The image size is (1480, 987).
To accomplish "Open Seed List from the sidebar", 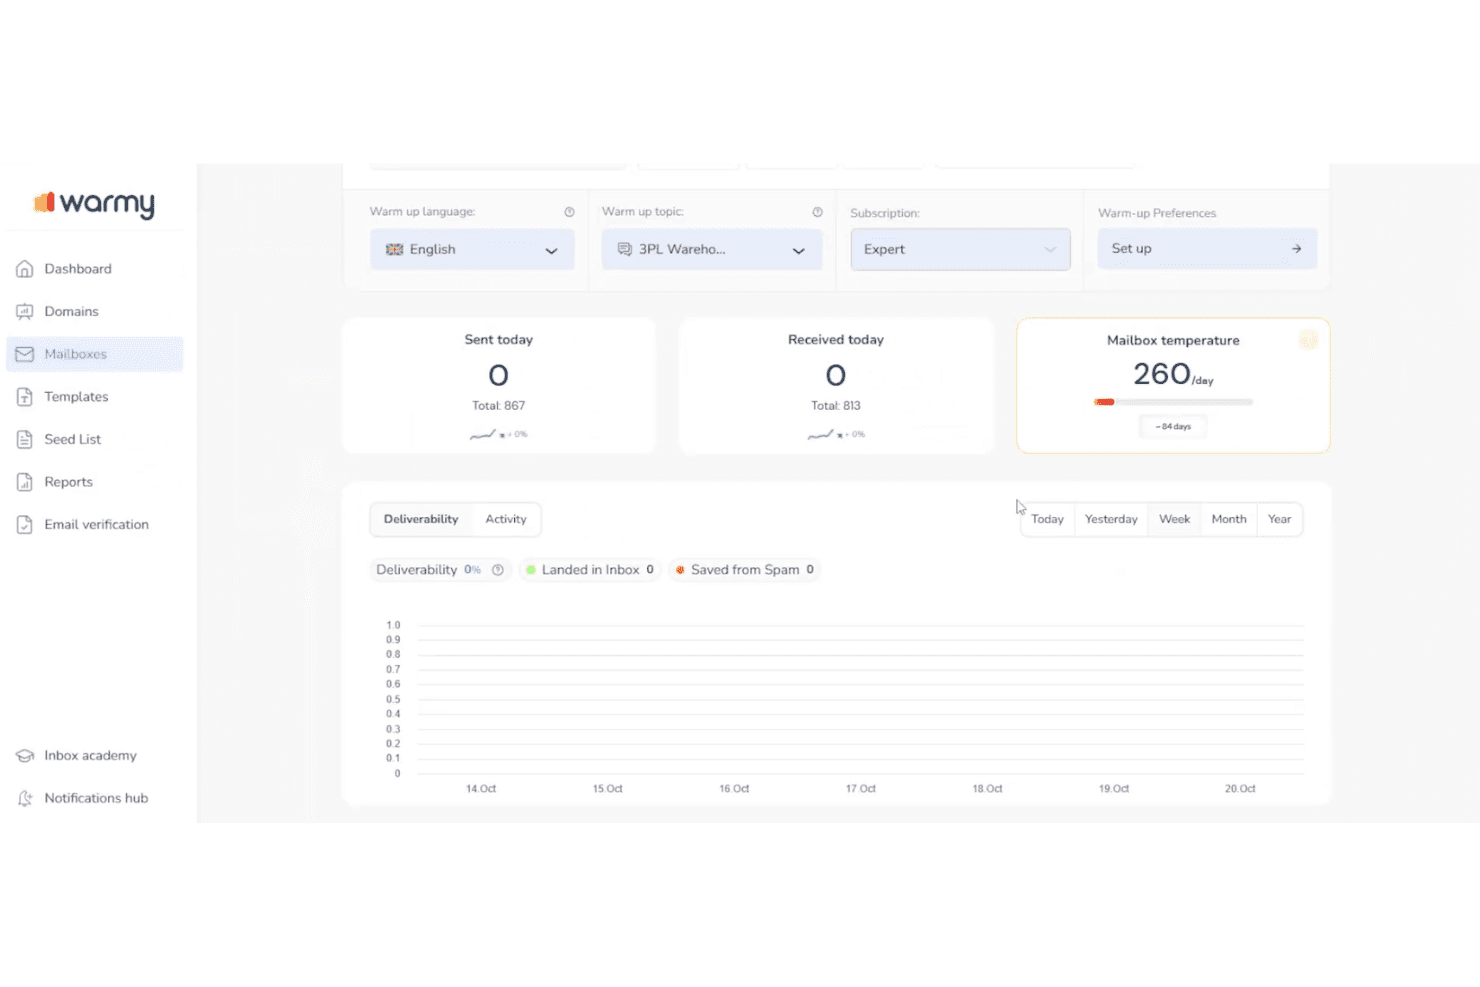I will coord(95,439).
